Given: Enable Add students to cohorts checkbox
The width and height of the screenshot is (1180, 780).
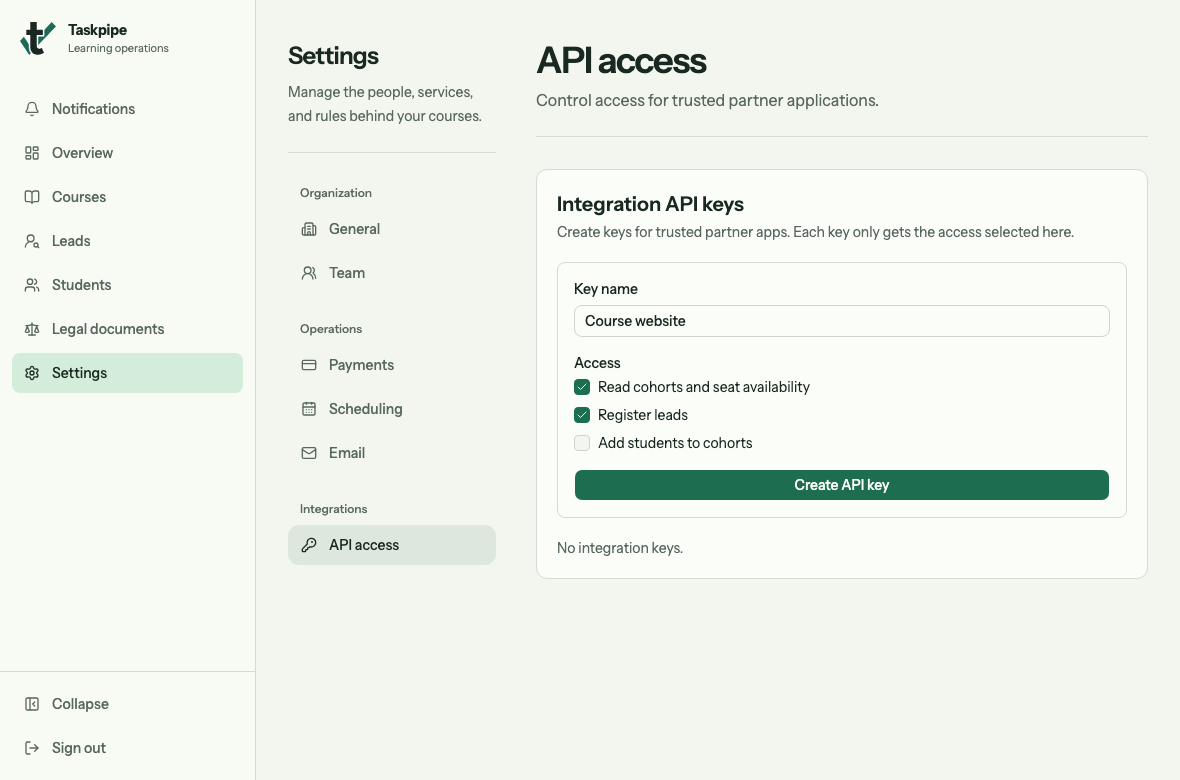Looking at the screenshot, I should click(x=582, y=443).
